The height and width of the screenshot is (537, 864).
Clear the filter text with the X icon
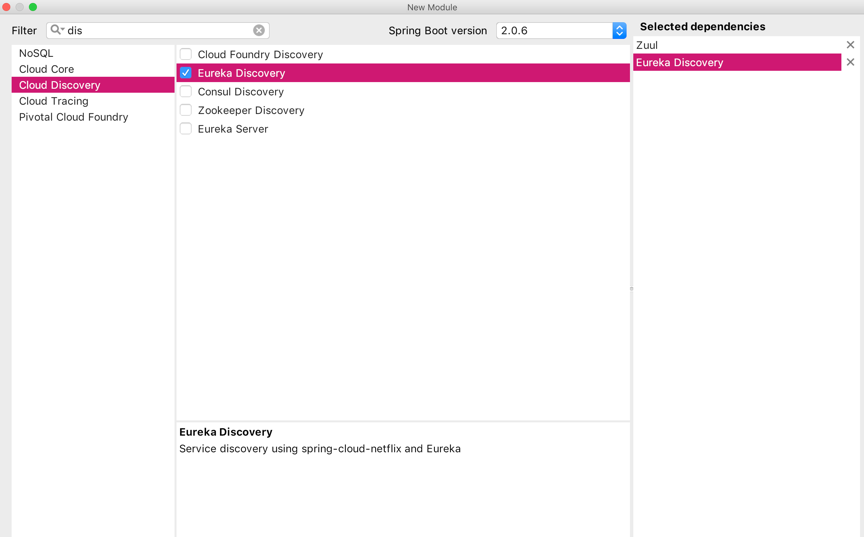point(259,30)
